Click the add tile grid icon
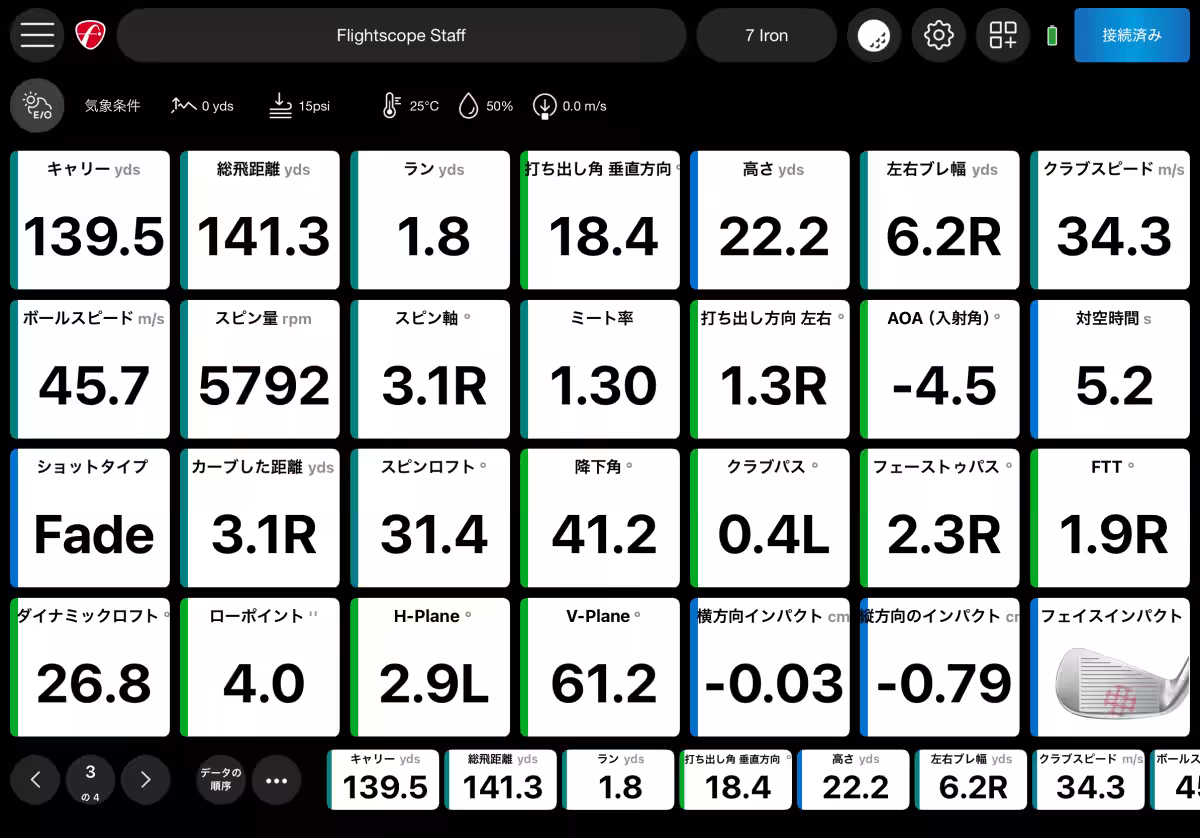 point(1002,36)
